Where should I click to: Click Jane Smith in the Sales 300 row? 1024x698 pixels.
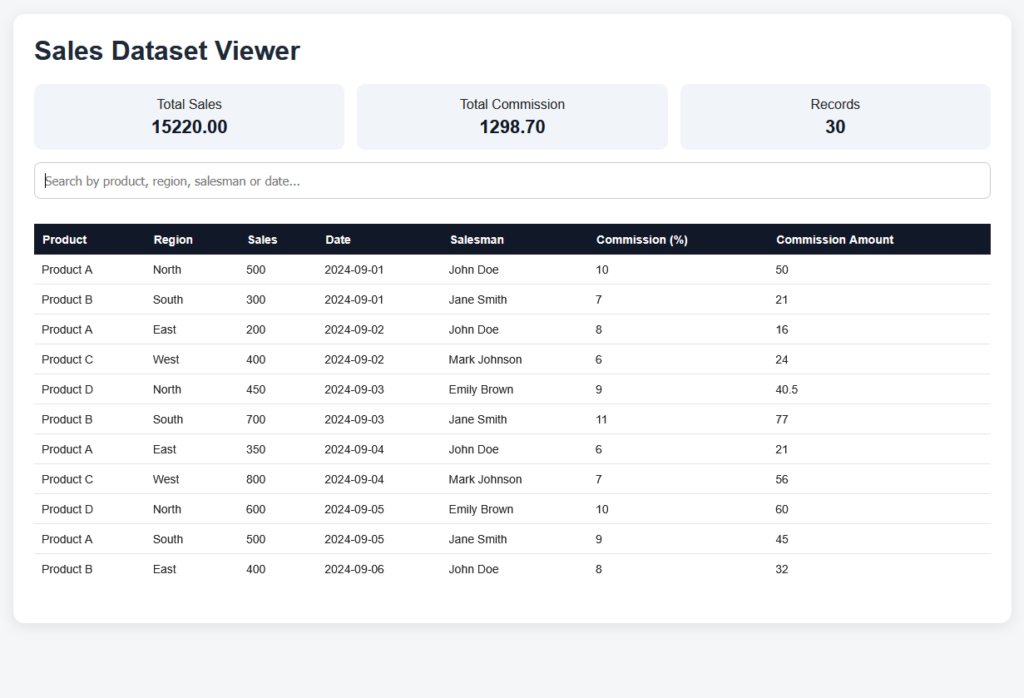(477, 300)
